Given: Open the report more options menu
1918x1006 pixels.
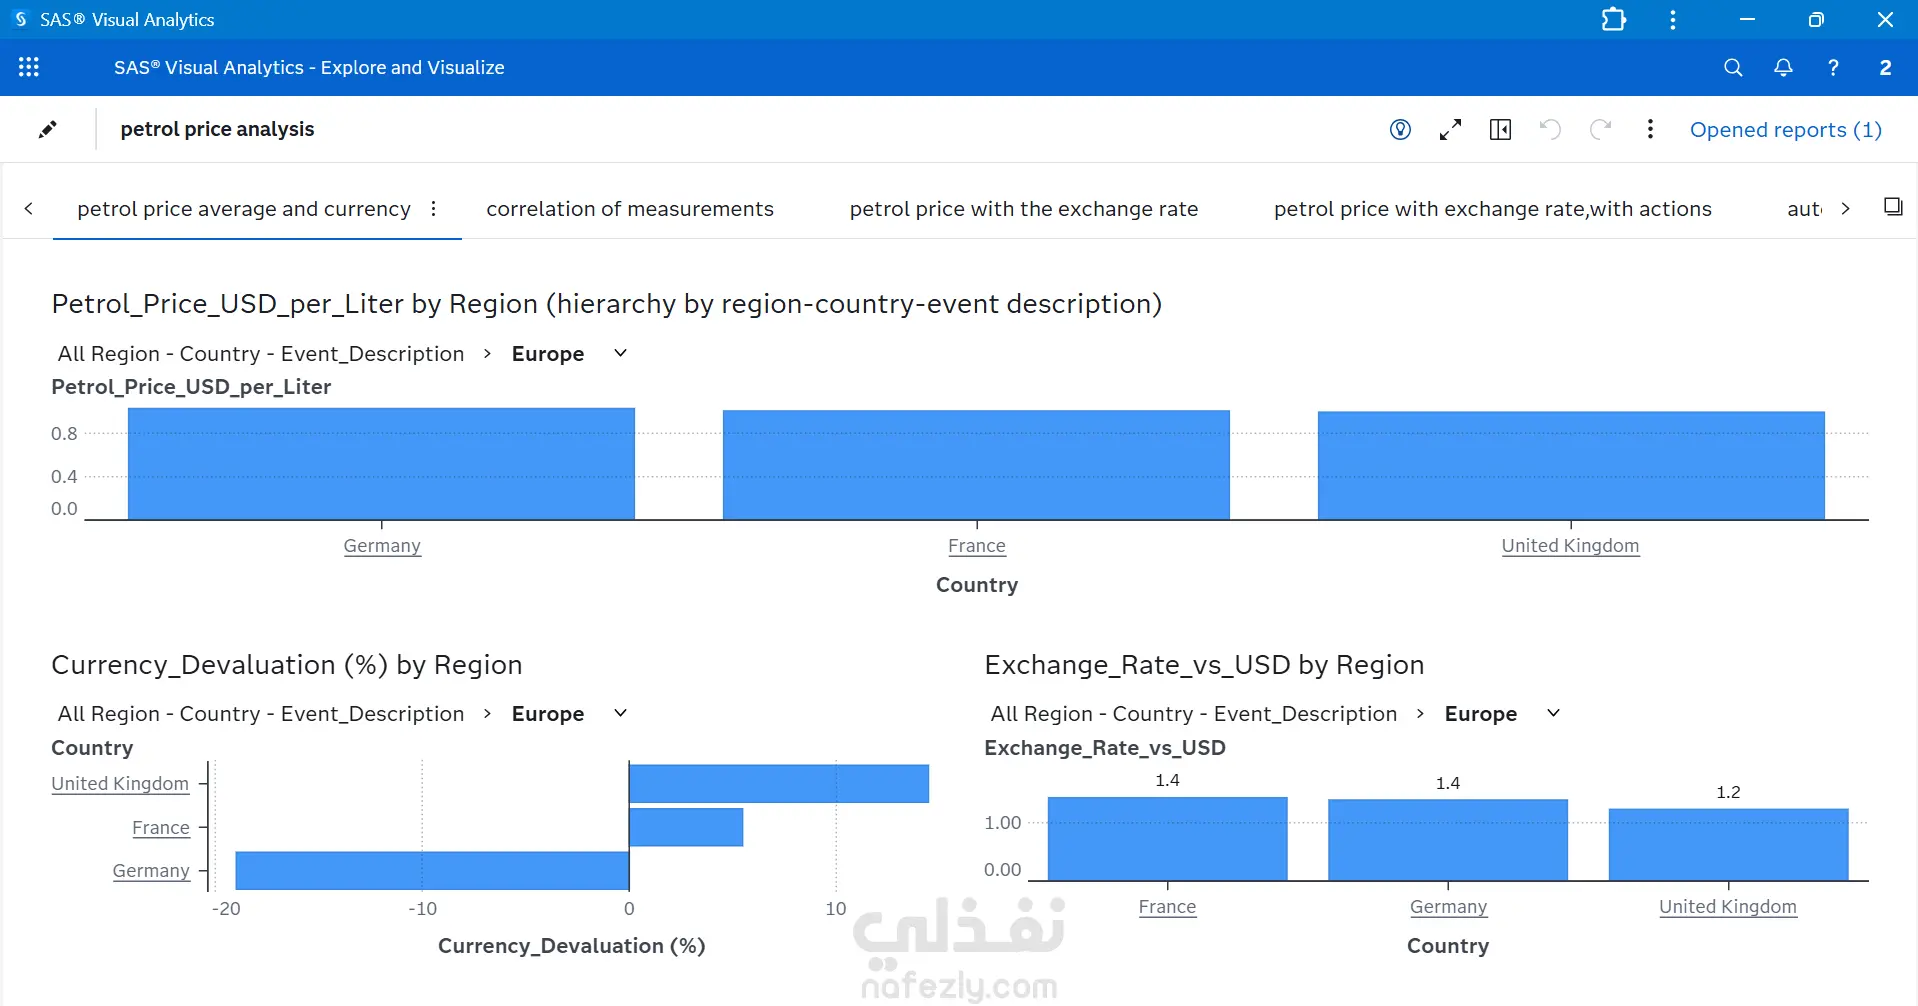Looking at the screenshot, I should click(x=1650, y=129).
